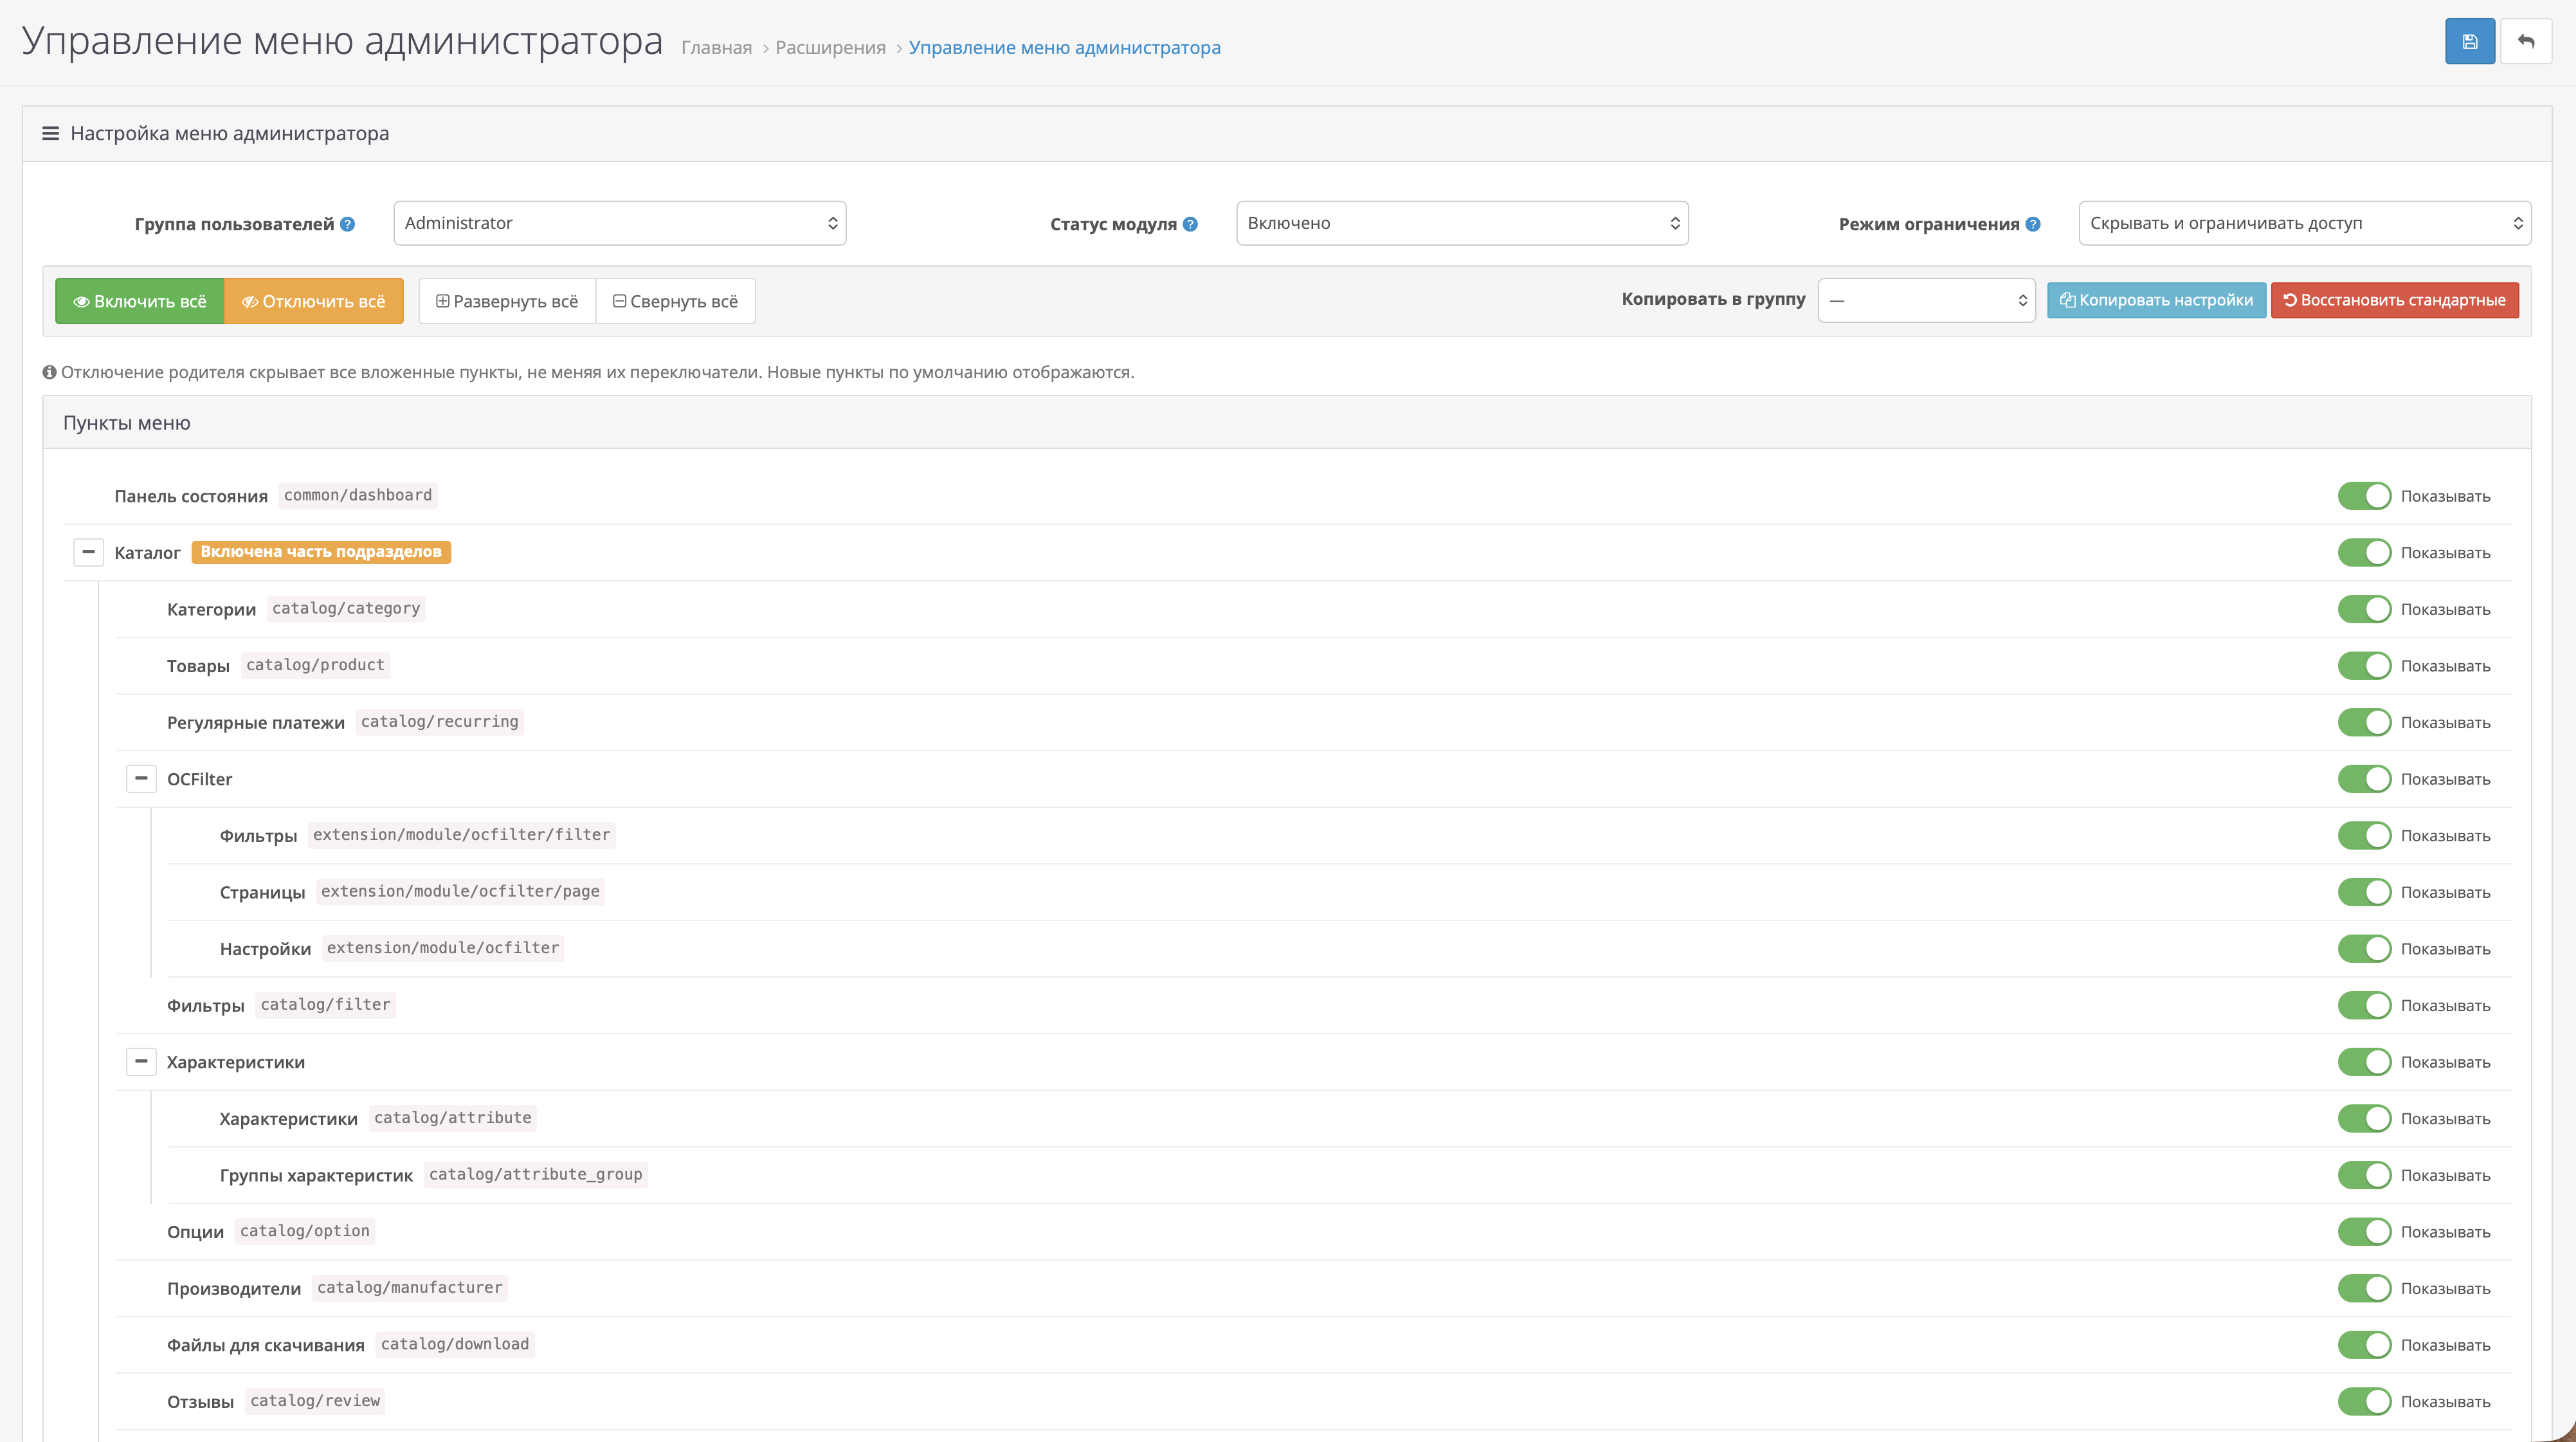The image size is (2576, 1442).
Task: Toggle visibility of OCFilter group
Action: [x=2364, y=779]
